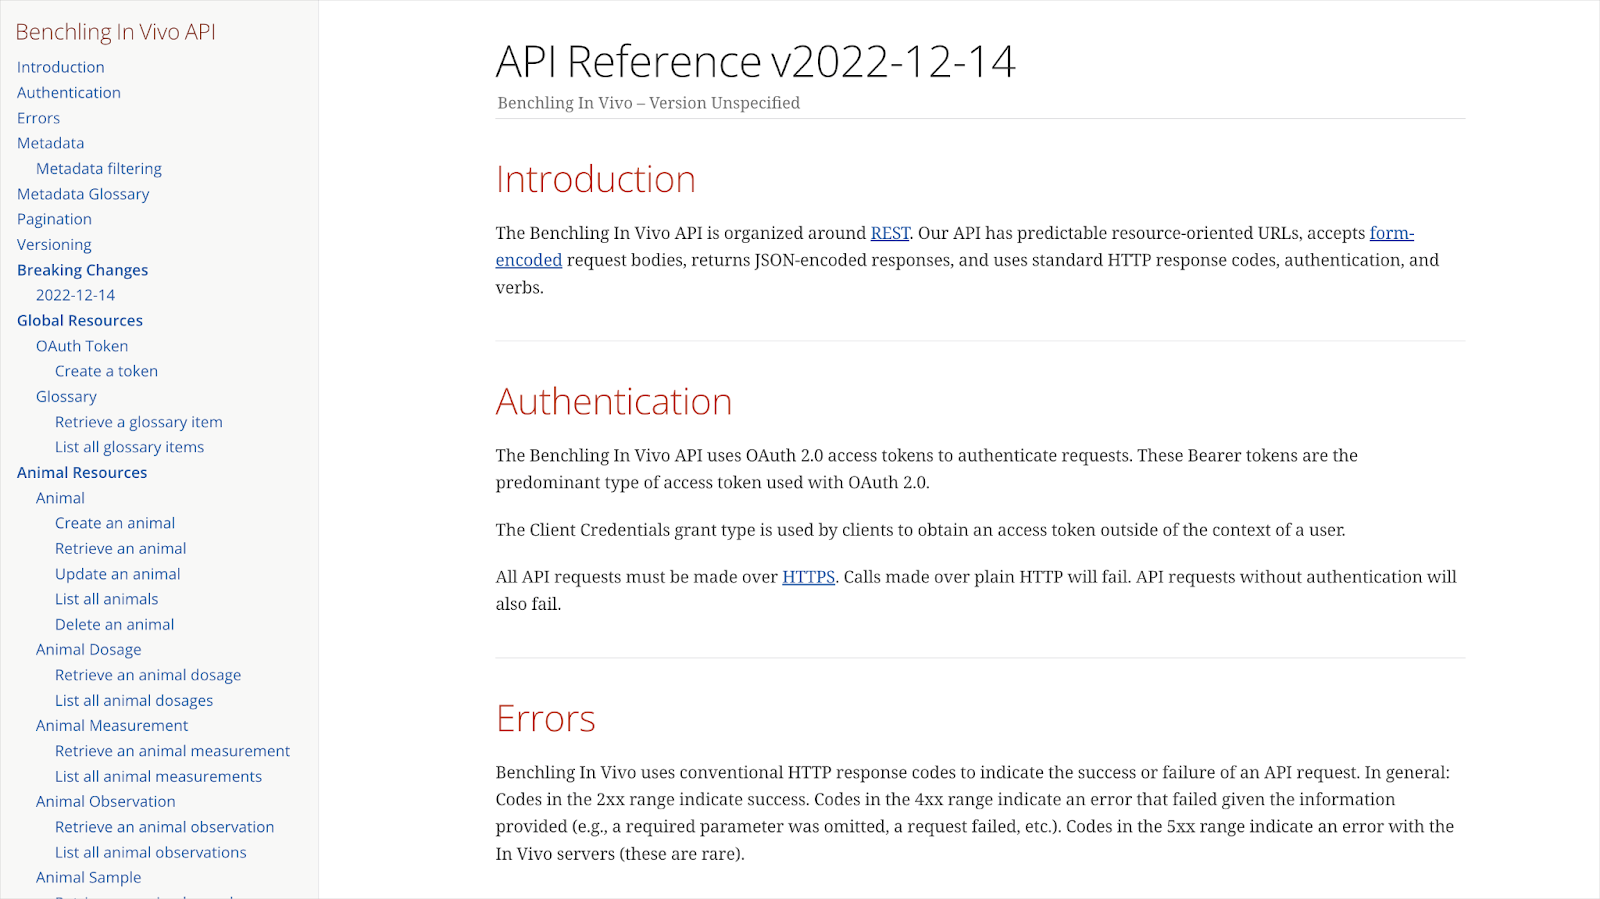Open the REST hyperlink in Introduction

point(889,233)
